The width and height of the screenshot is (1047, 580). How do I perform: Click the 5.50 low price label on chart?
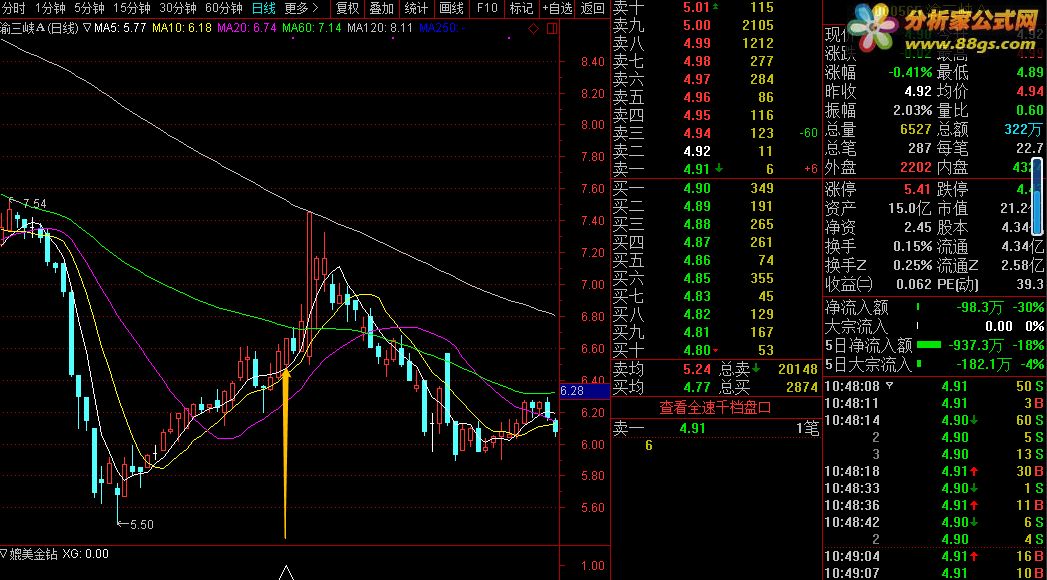[x=141, y=525]
